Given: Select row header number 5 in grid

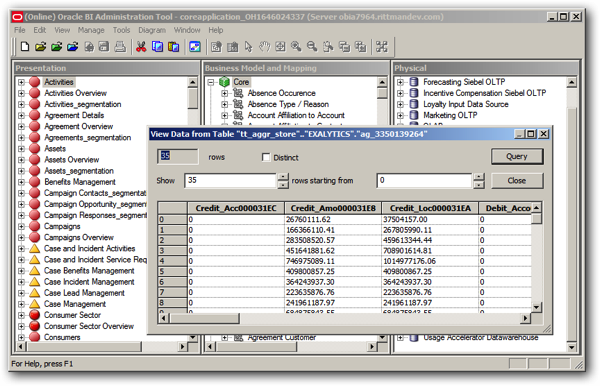Looking at the screenshot, I should 172,272.
